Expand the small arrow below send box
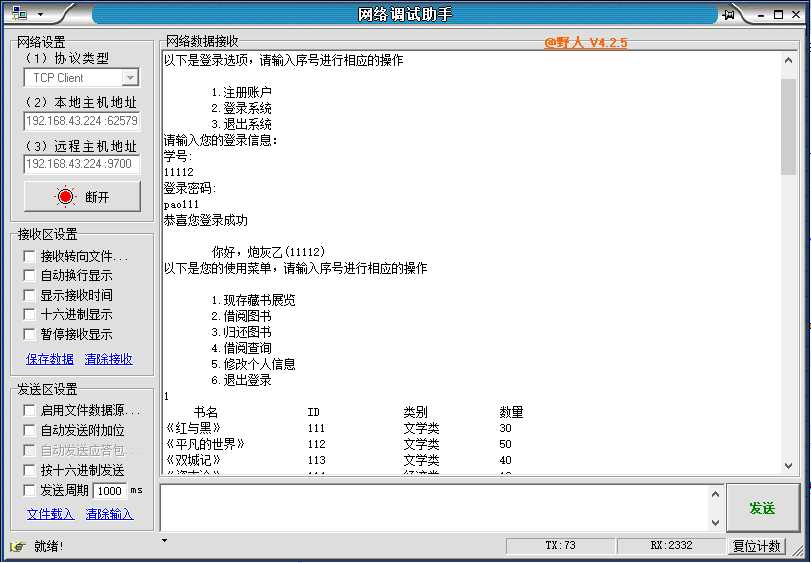811x563 pixels. coord(164,541)
